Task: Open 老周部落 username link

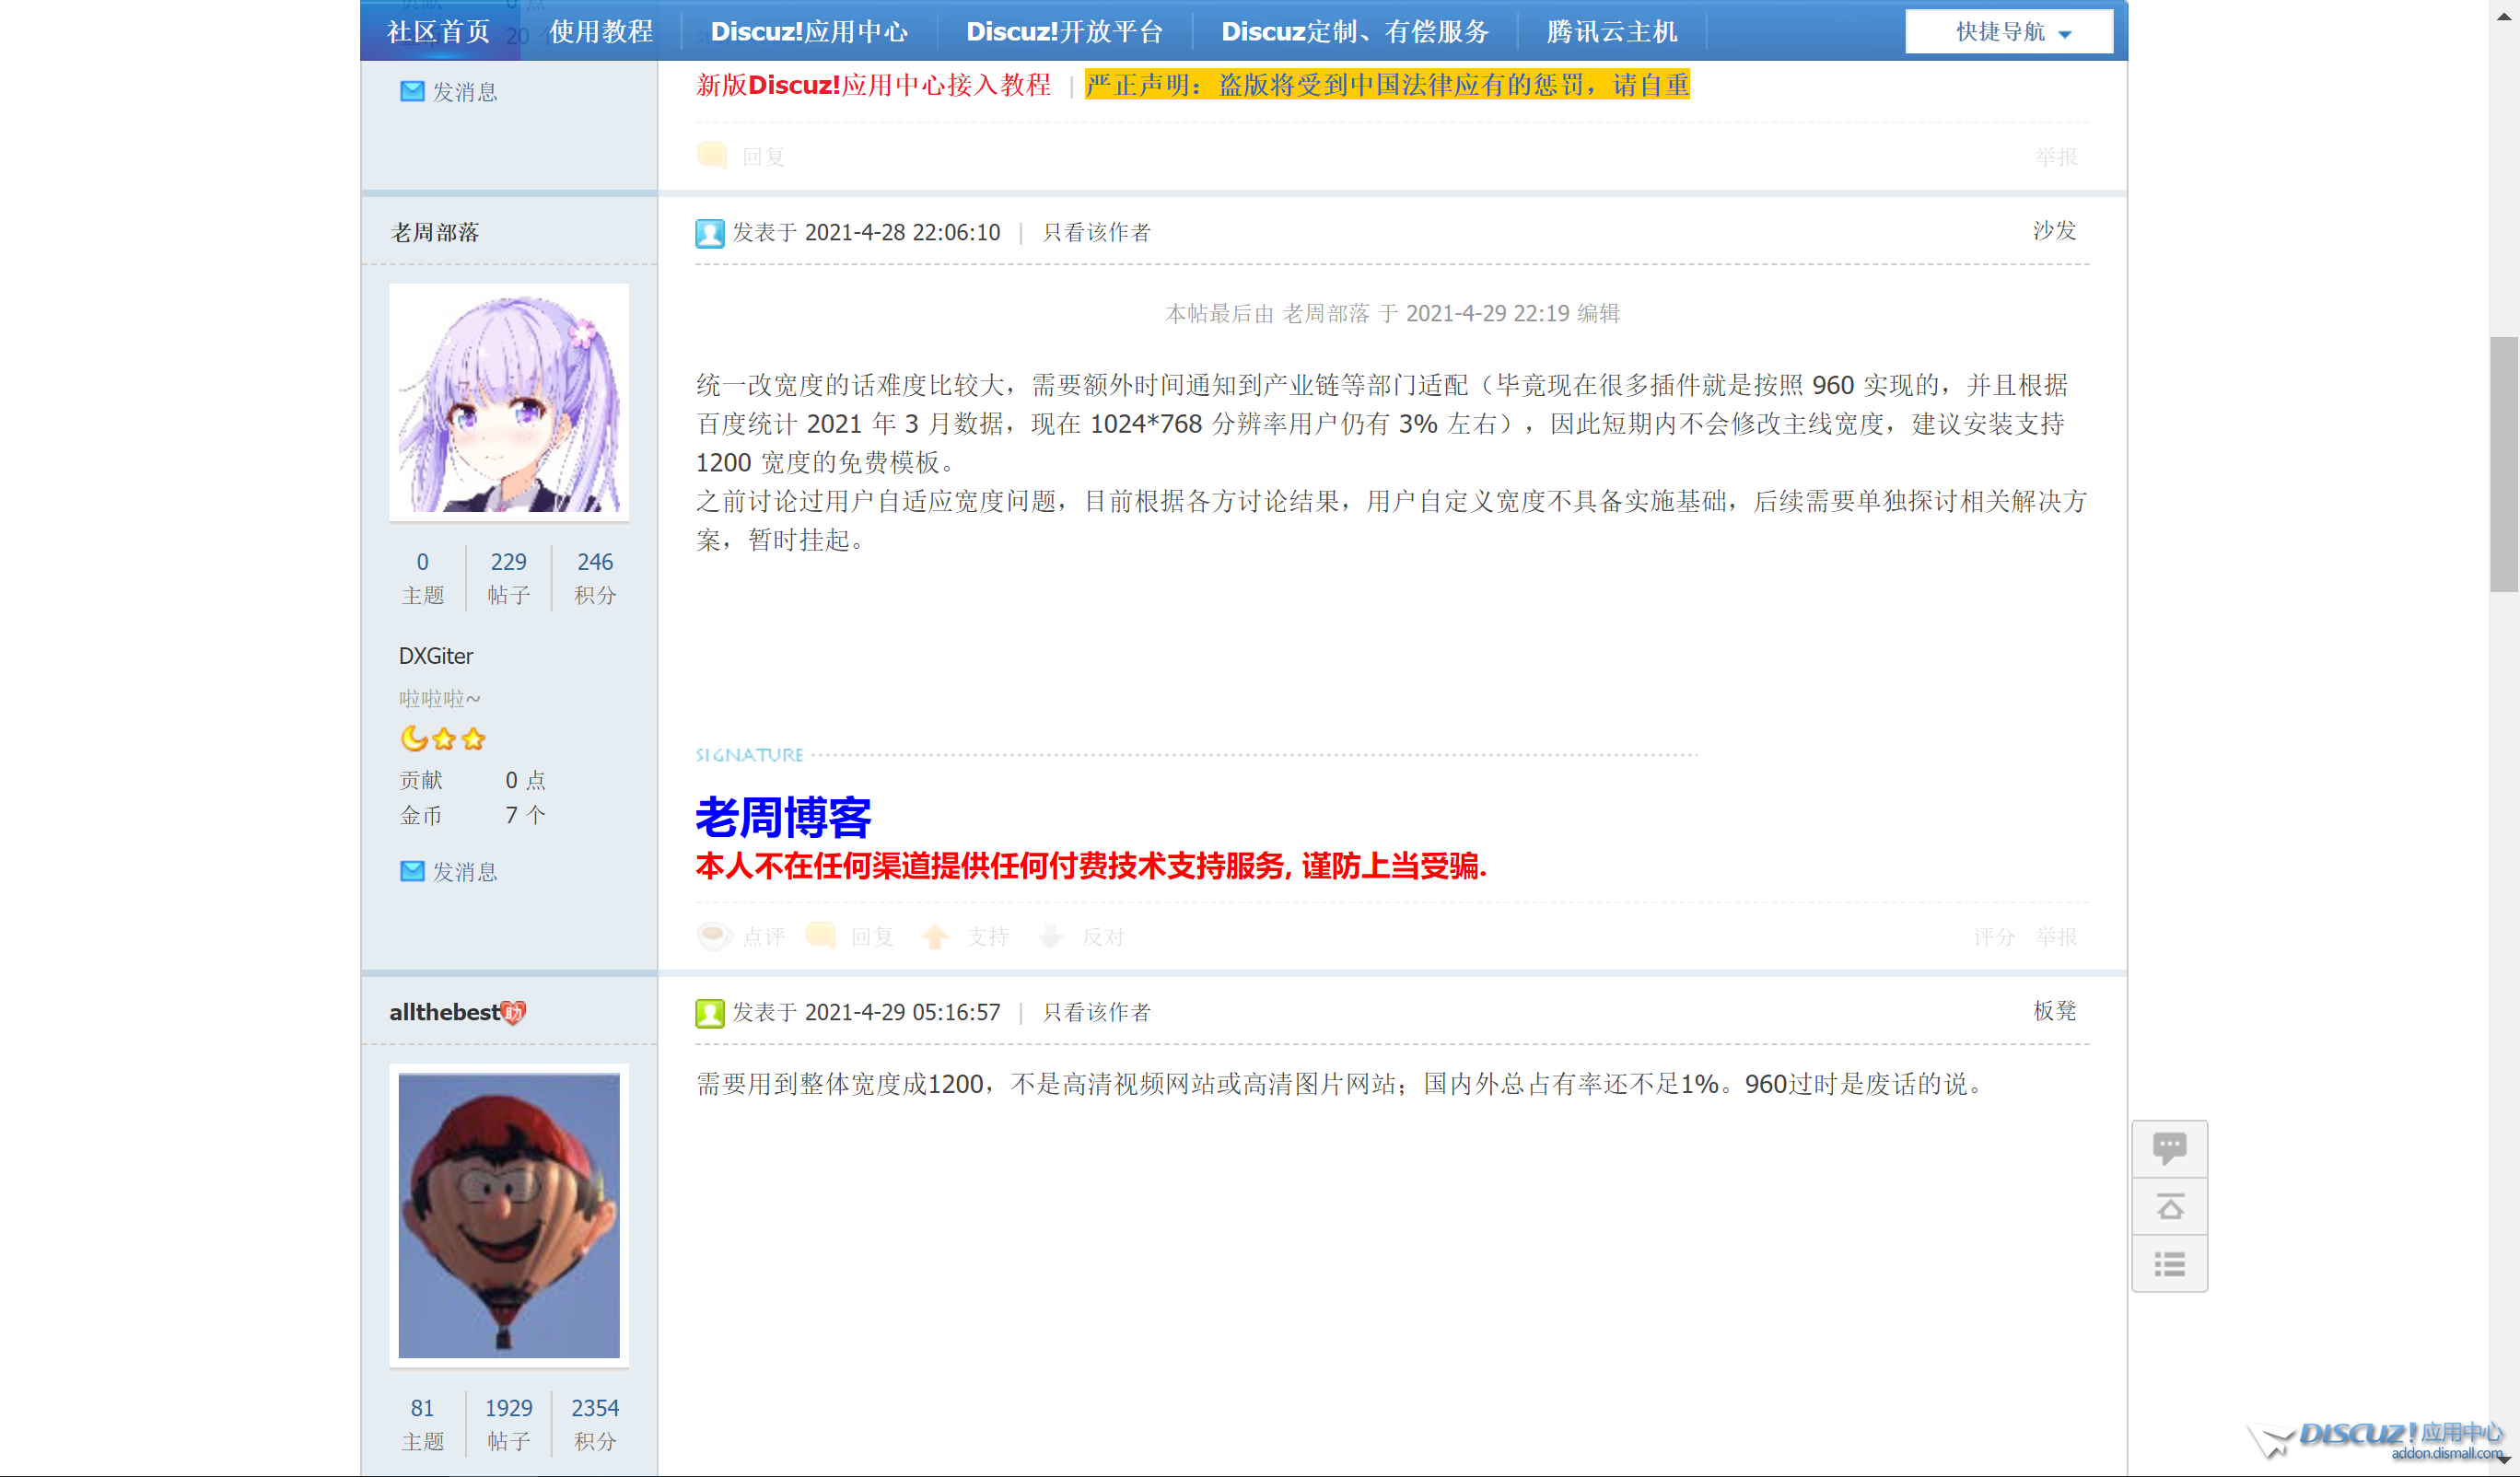Action: 434,232
